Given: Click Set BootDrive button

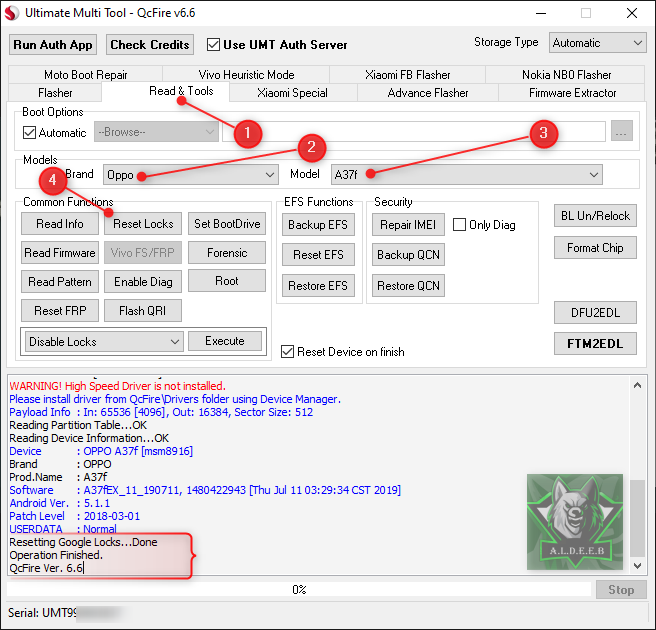Looking at the screenshot, I should (x=227, y=224).
